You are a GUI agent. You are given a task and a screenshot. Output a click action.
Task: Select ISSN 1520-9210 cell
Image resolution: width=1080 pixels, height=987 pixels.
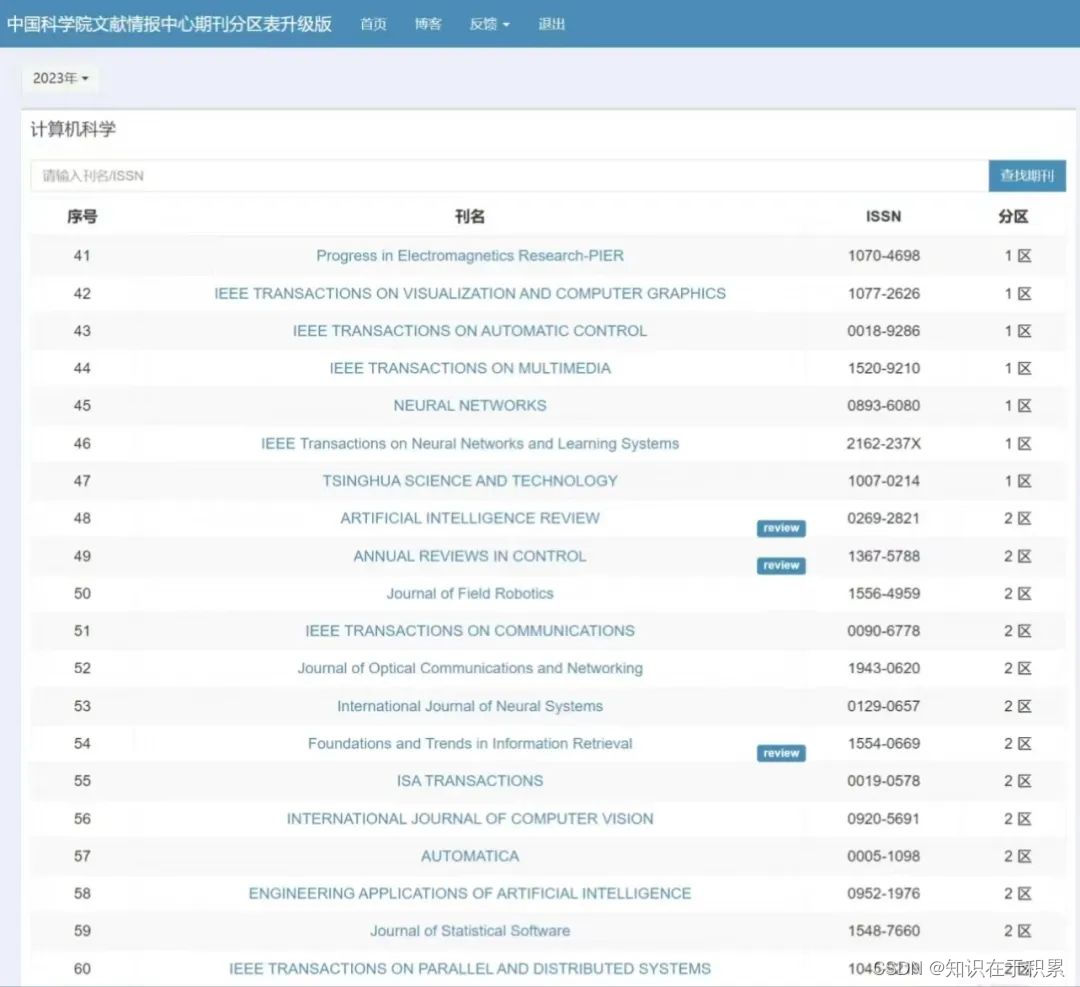pos(884,368)
